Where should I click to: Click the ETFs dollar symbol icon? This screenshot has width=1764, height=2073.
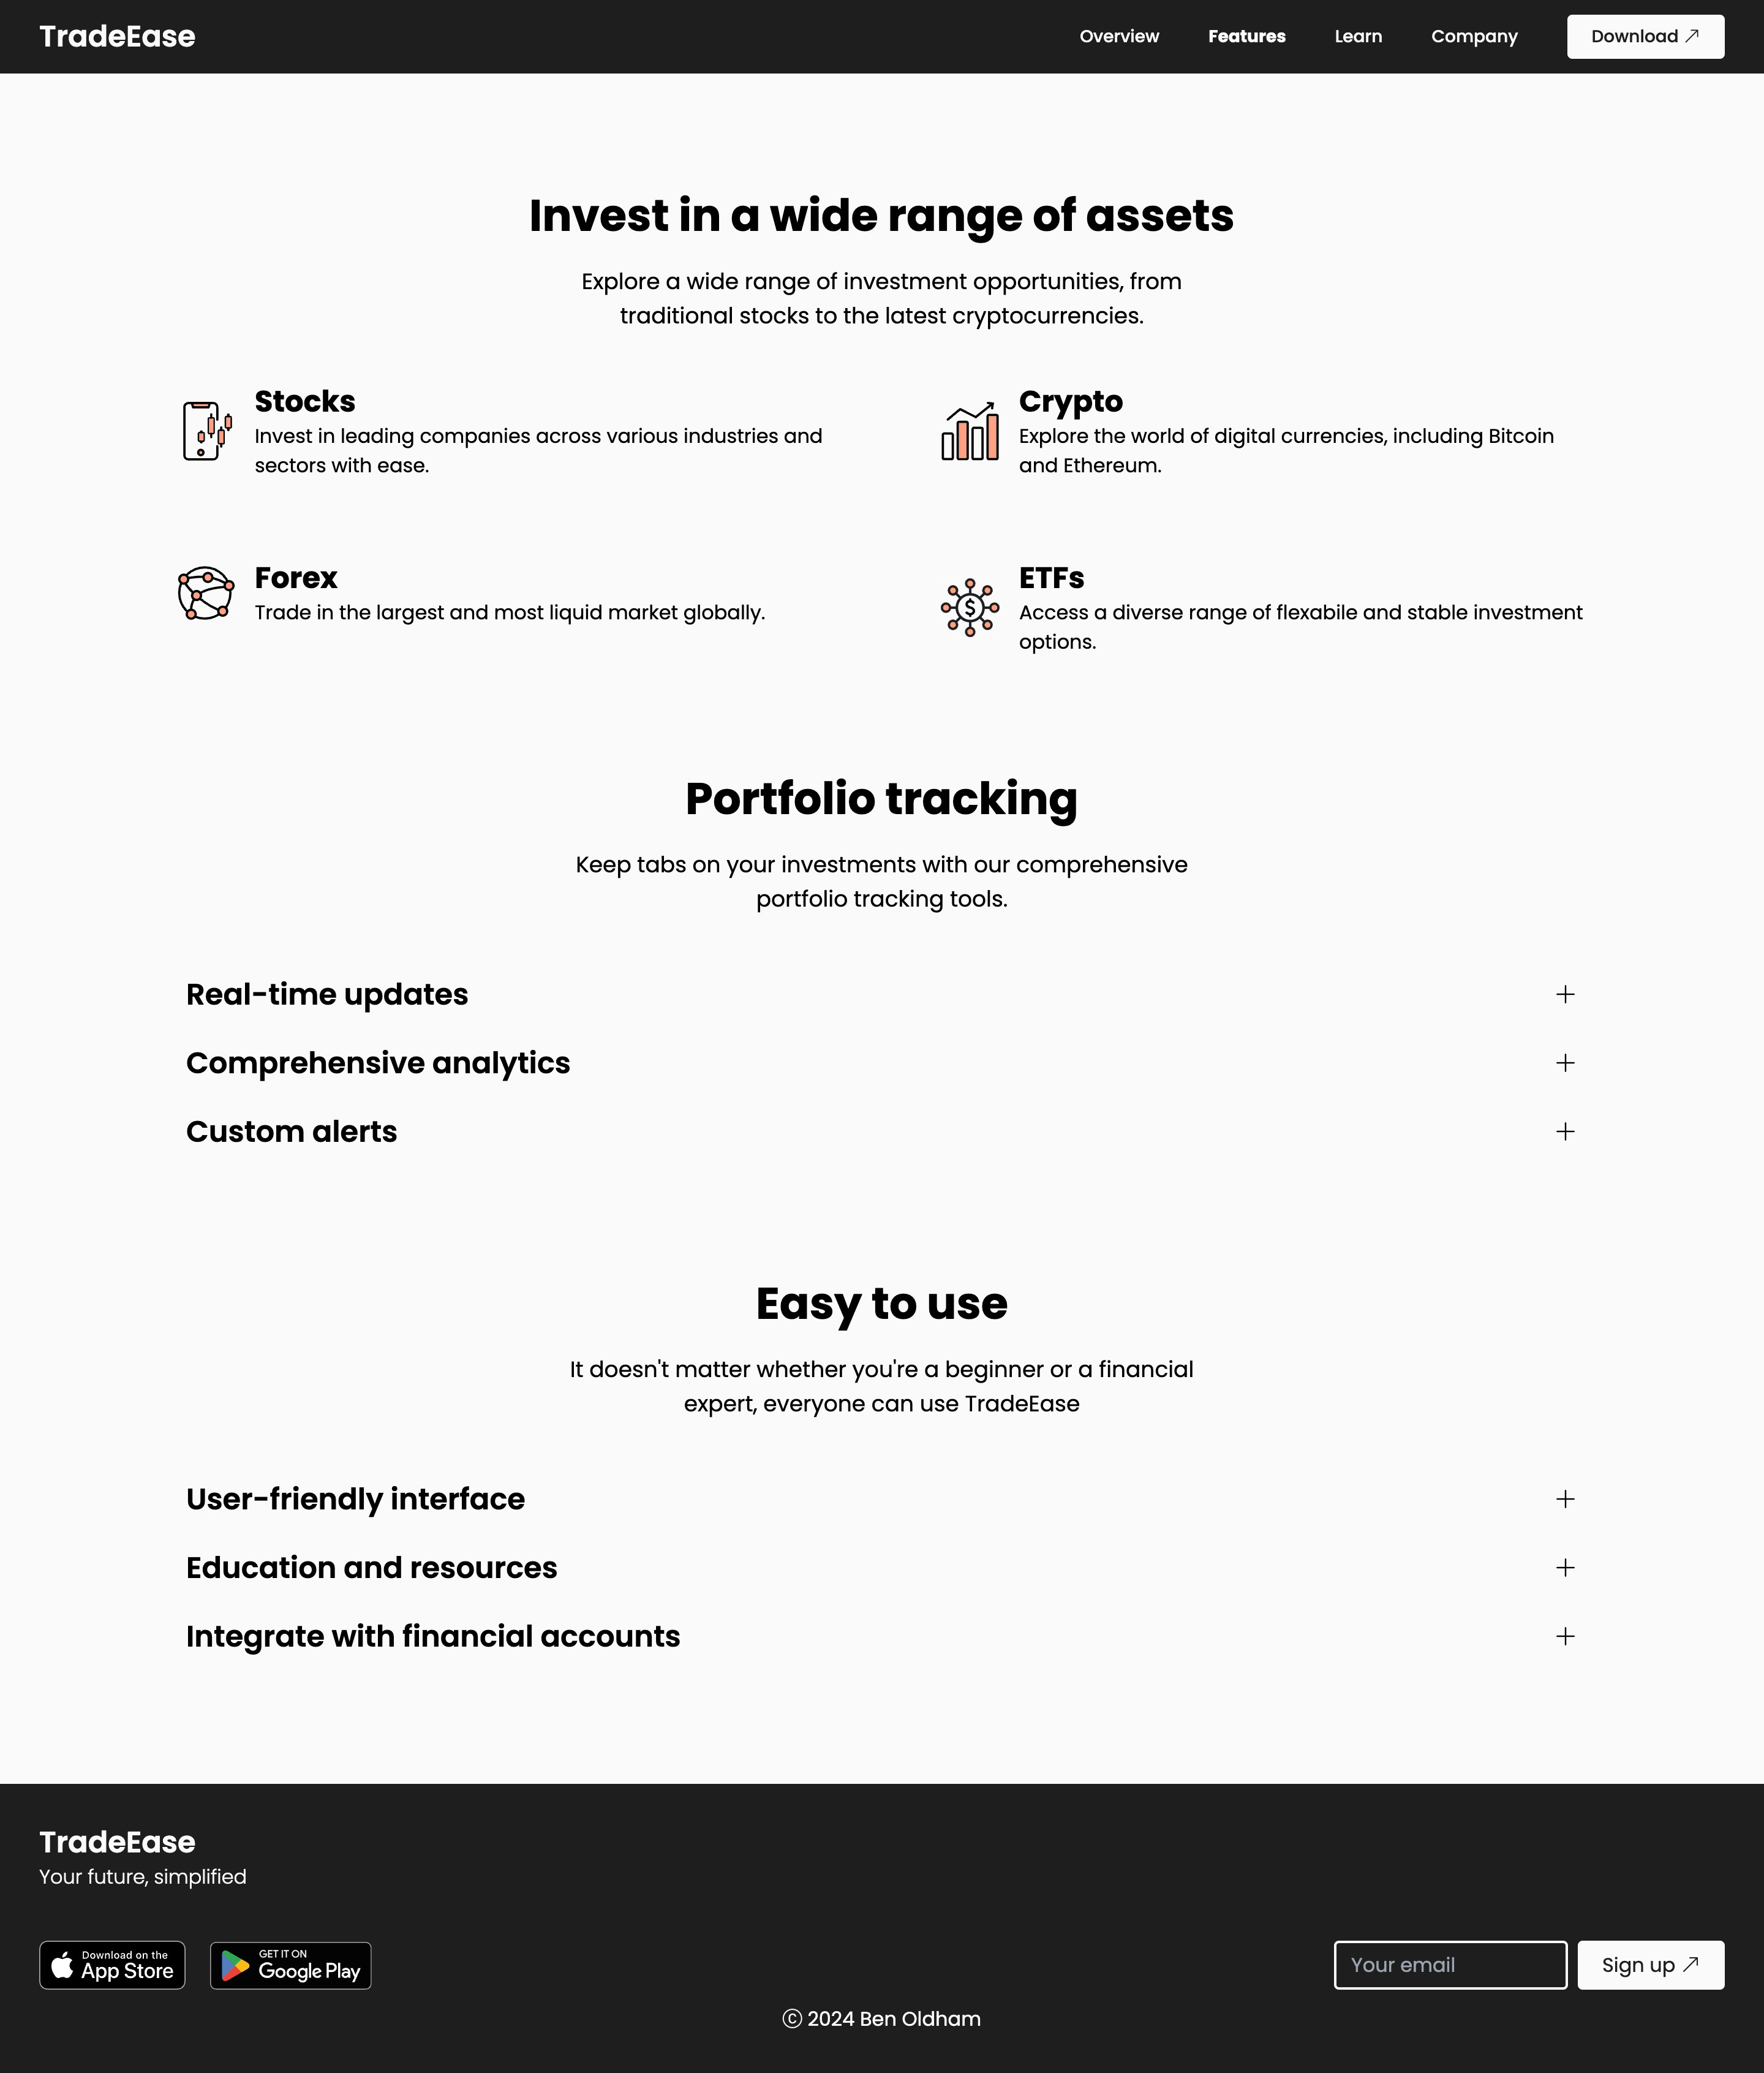click(970, 608)
